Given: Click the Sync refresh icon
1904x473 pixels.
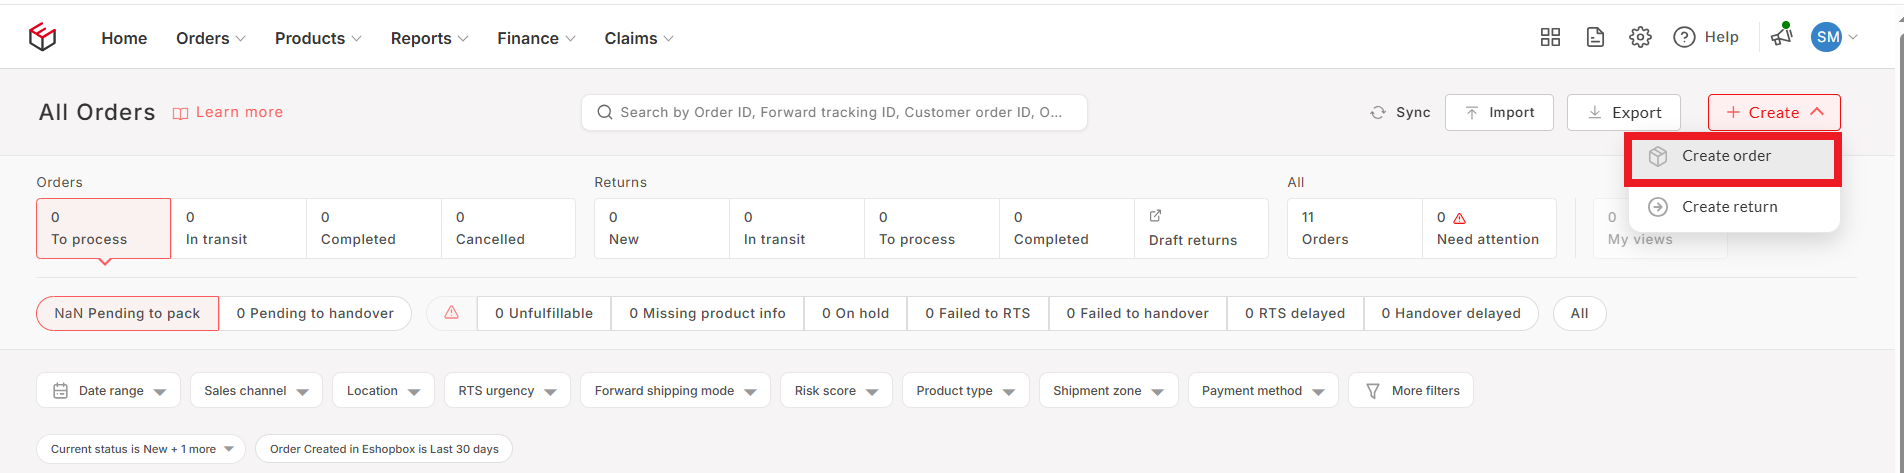Looking at the screenshot, I should point(1378,113).
